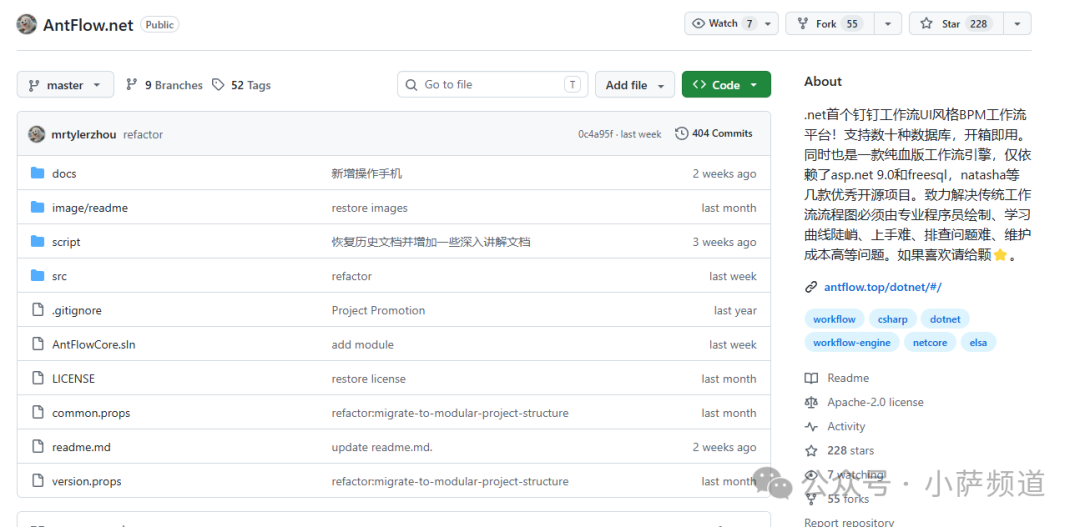Open the 'update readme.md.' commit message

point(382,447)
